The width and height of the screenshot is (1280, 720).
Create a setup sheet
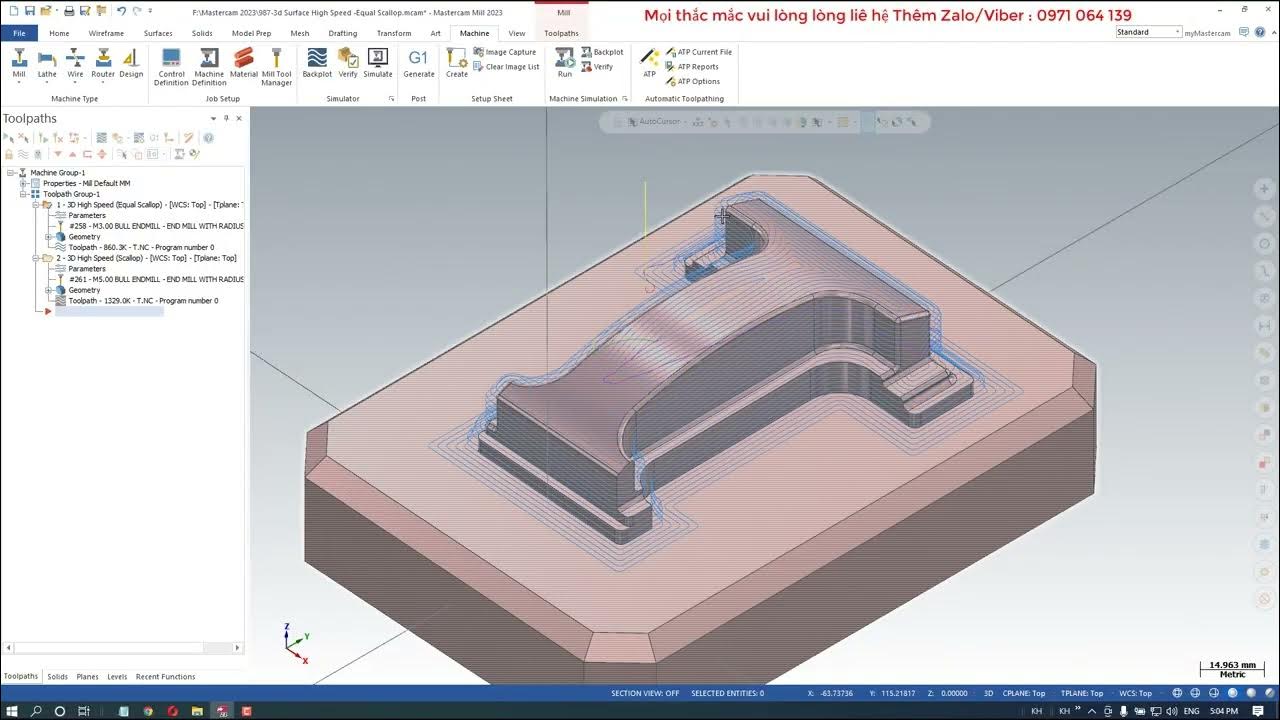tap(457, 63)
